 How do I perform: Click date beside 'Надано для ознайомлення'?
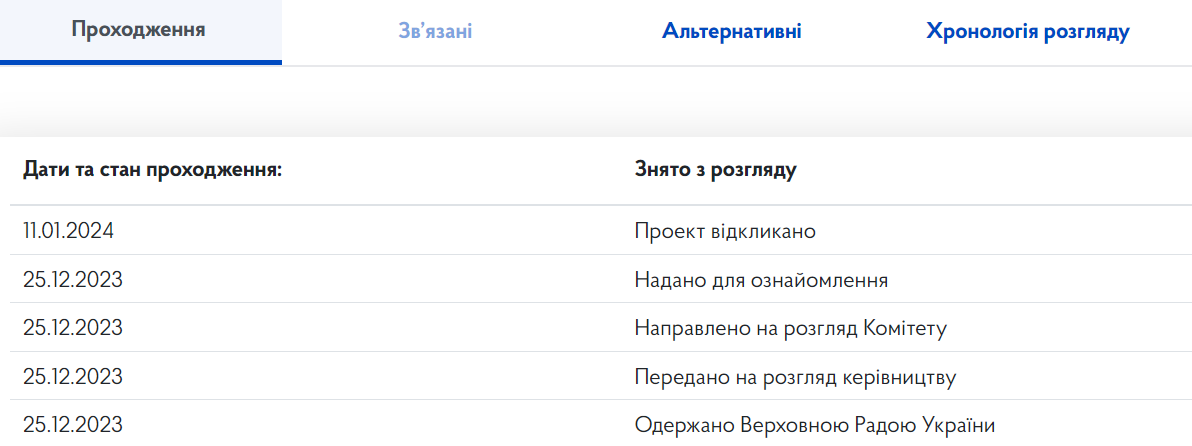point(73,279)
